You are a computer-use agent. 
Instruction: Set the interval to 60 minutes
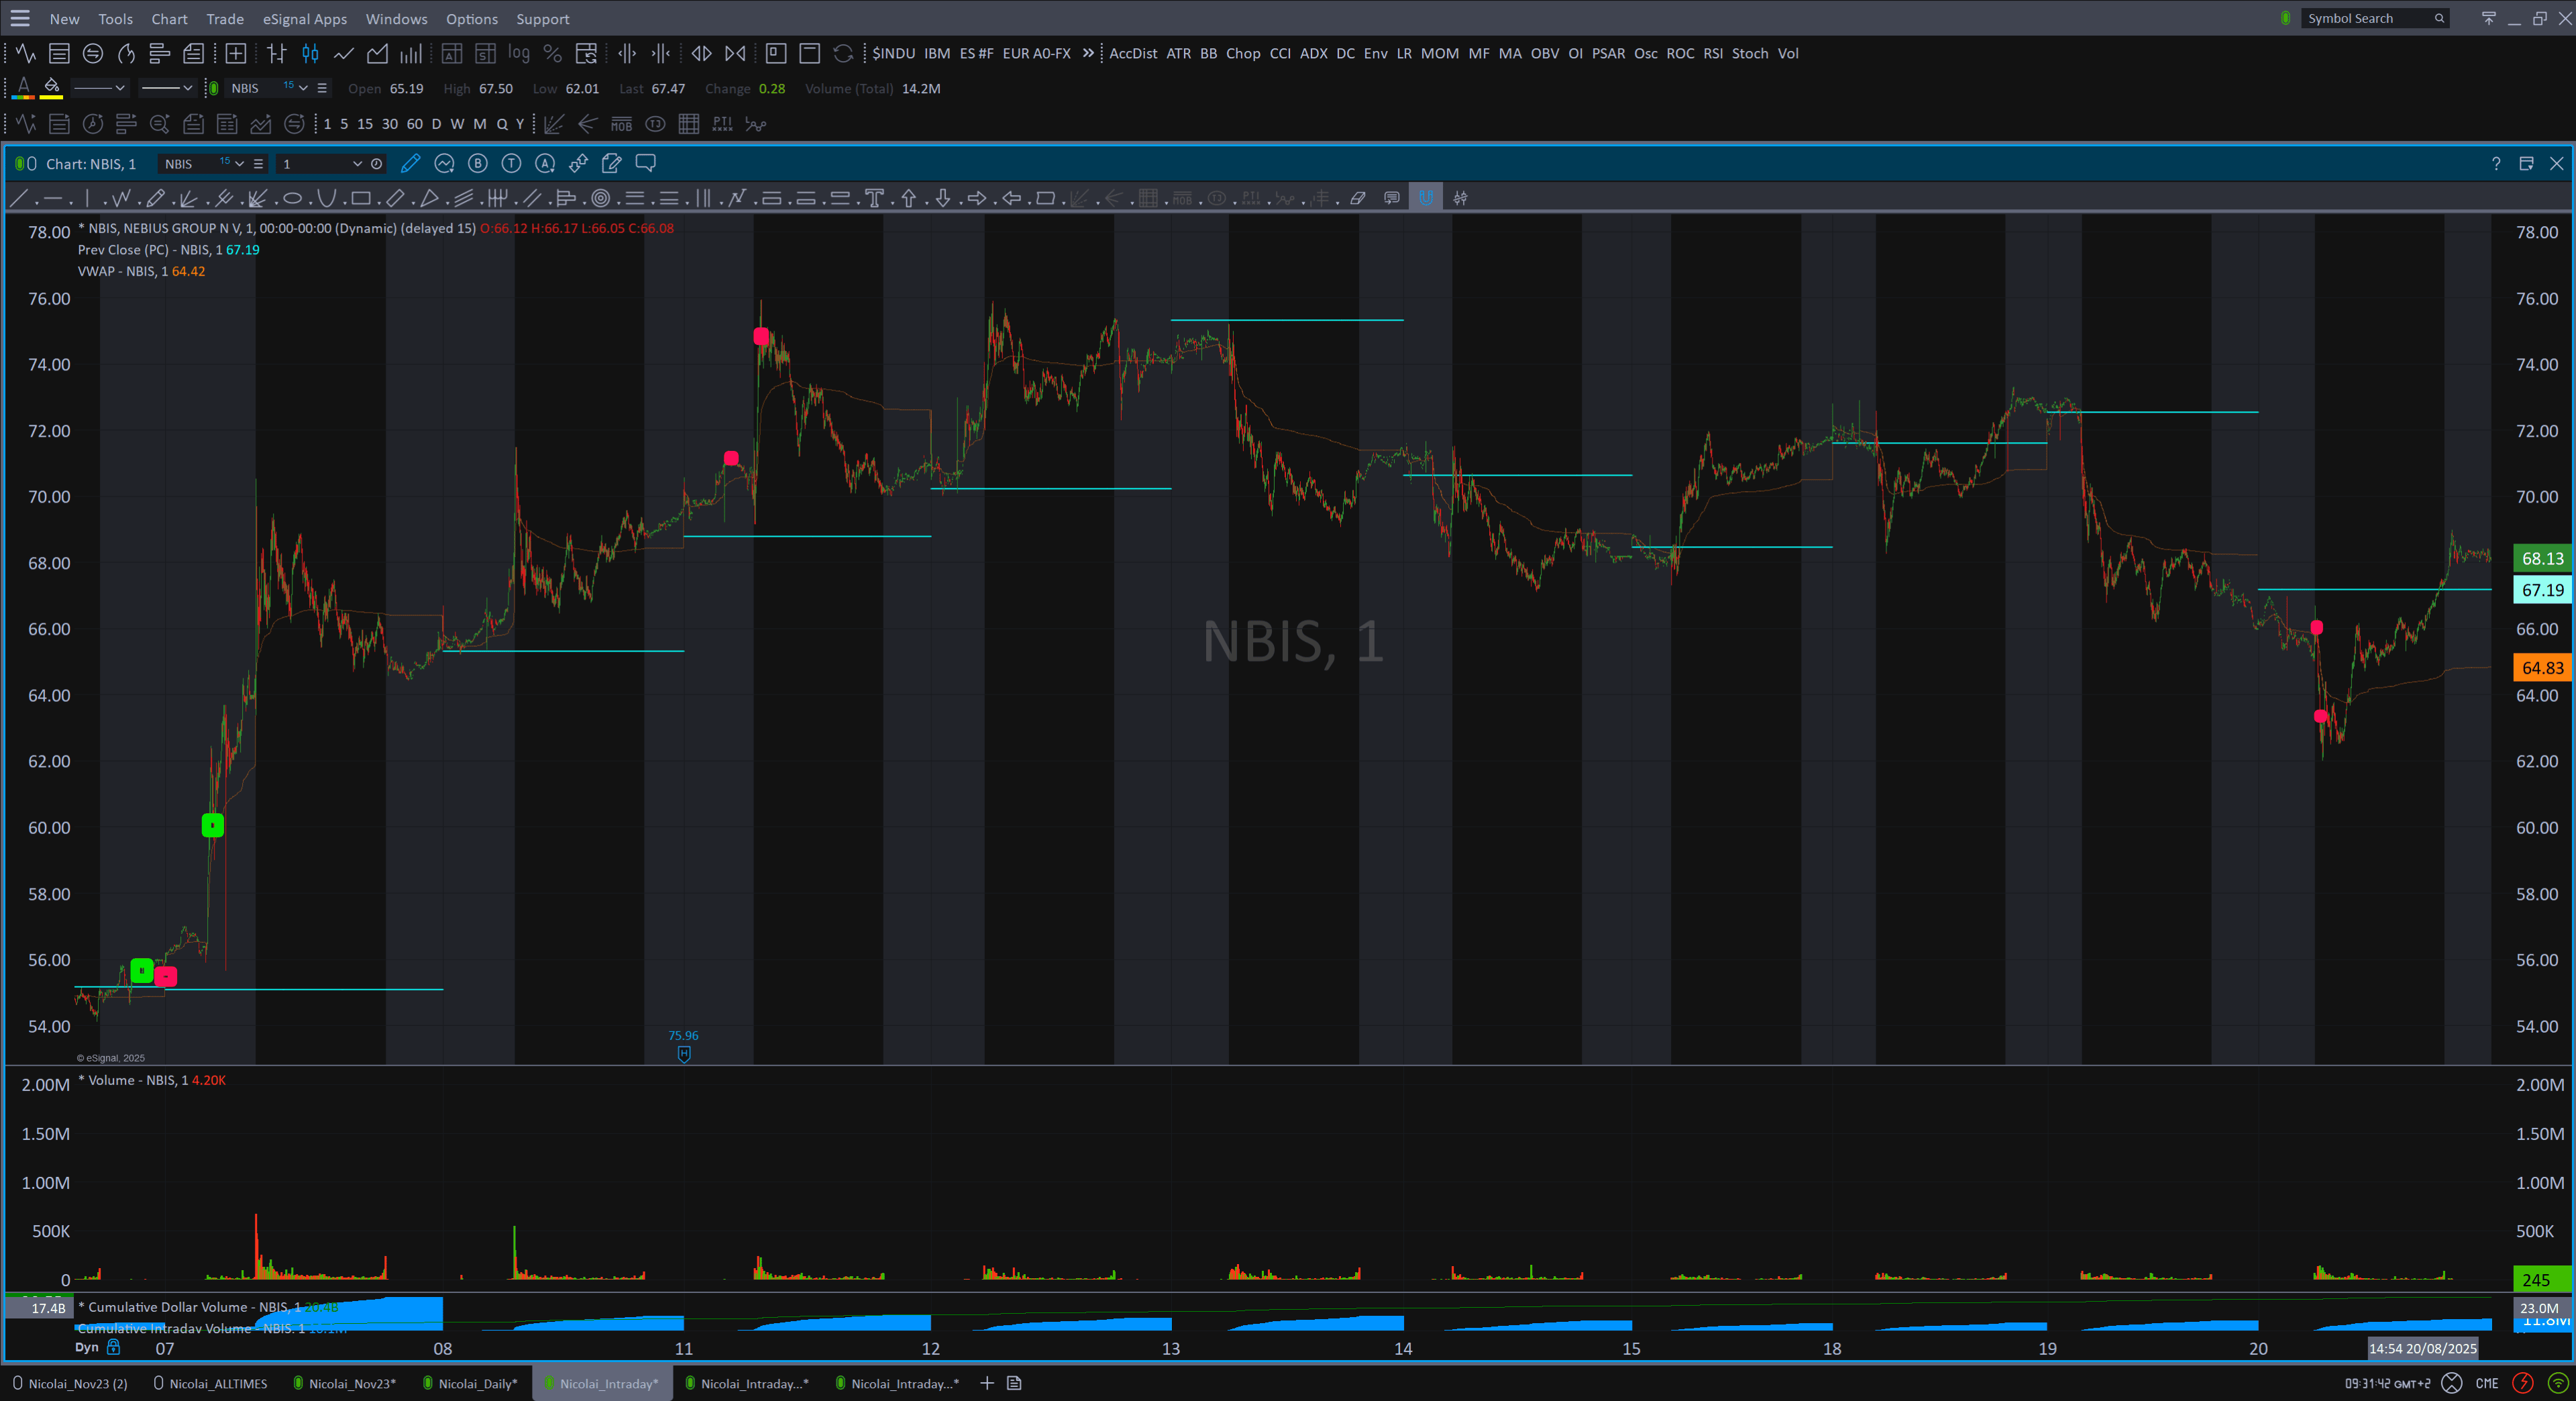tap(414, 124)
